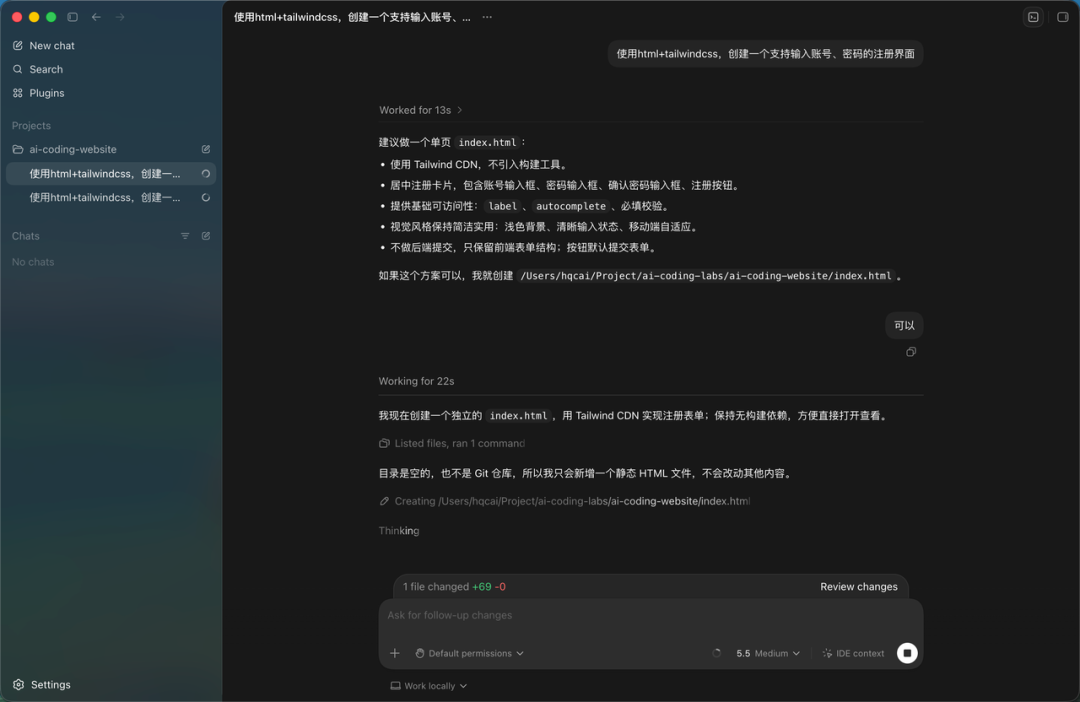Click the new chat icon beside Chats

206,236
